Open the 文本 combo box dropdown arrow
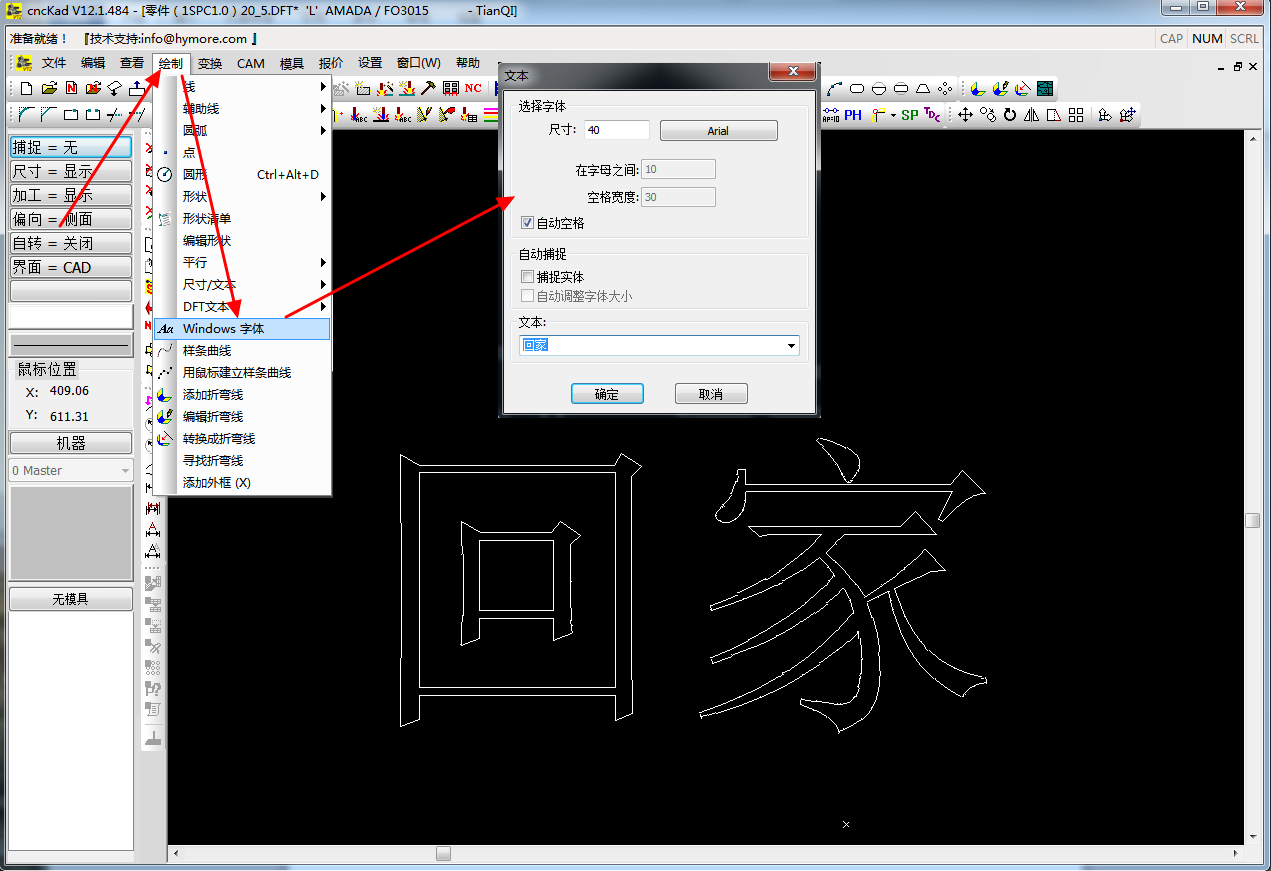The image size is (1271, 871). pos(791,346)
